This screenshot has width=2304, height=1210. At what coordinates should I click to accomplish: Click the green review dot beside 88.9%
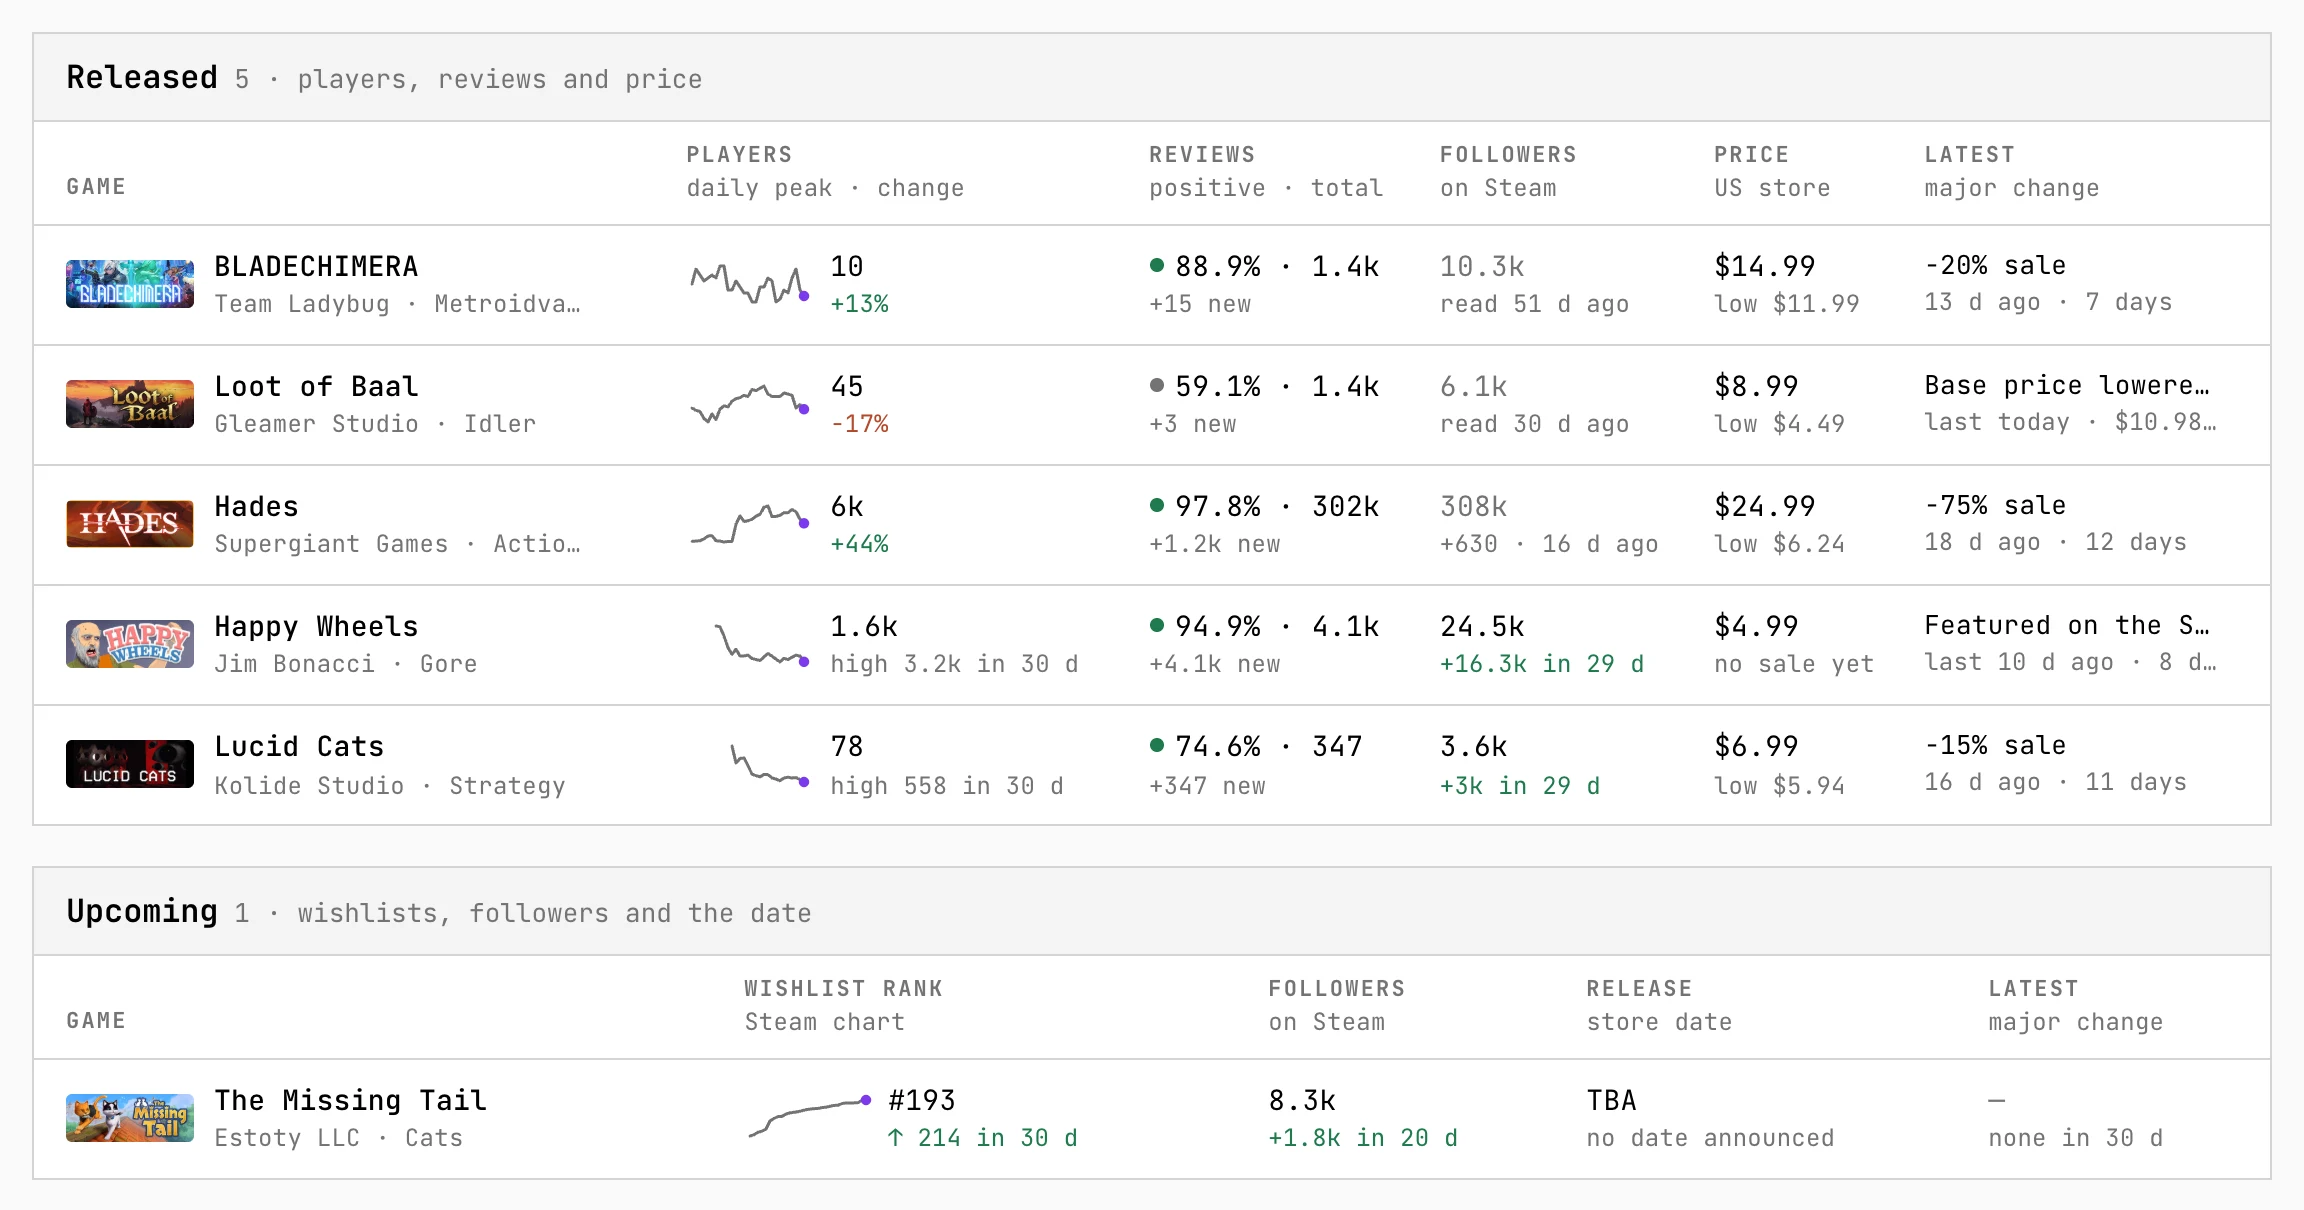1157,265
